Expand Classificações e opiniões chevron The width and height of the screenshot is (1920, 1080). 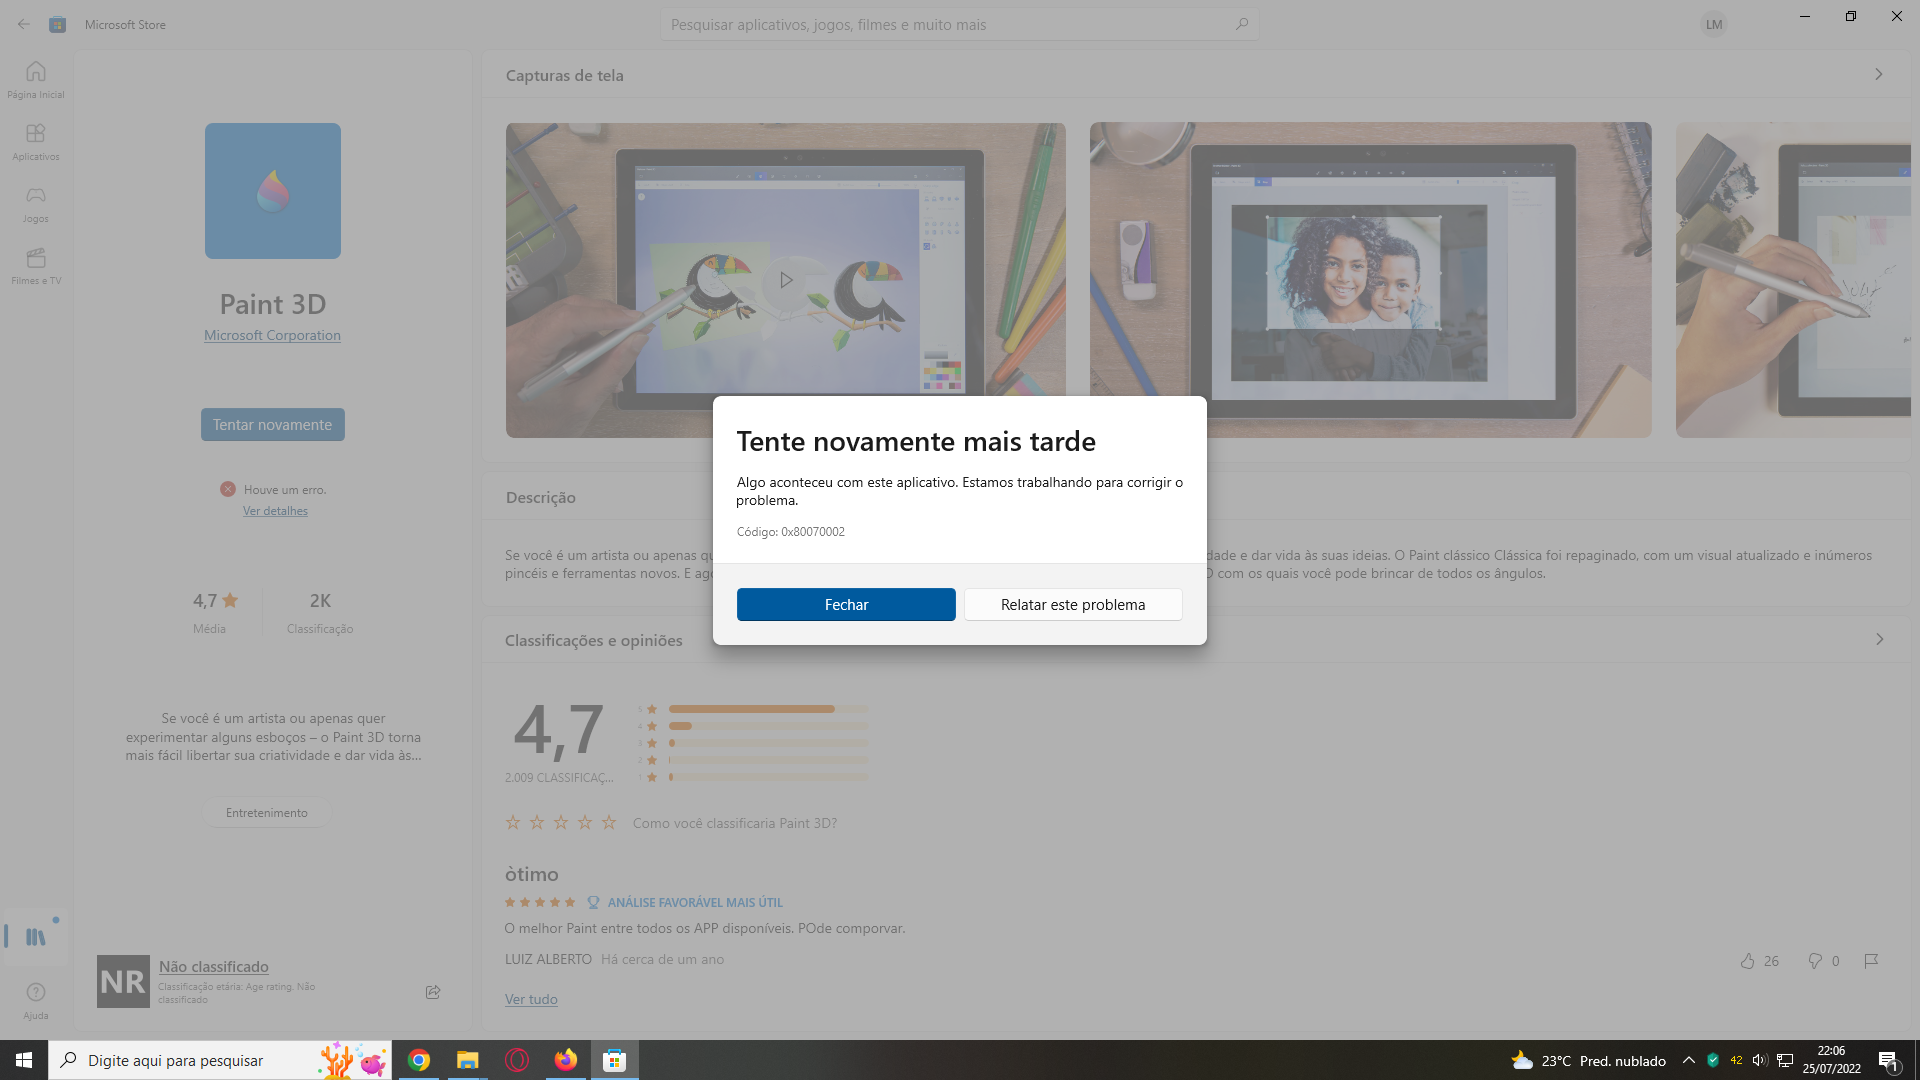pyautogui.click(x=1879, y=639)
